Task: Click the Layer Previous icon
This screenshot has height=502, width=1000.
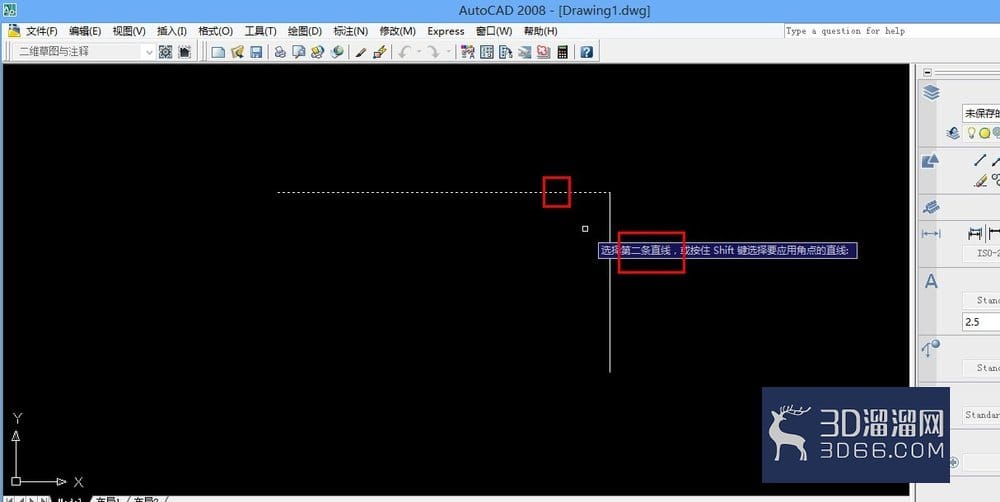Action: (x=953, y=133)
